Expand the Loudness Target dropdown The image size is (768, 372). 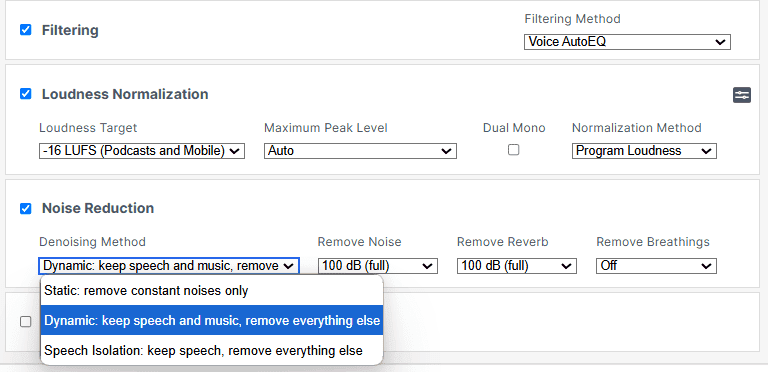coord(142,151)
